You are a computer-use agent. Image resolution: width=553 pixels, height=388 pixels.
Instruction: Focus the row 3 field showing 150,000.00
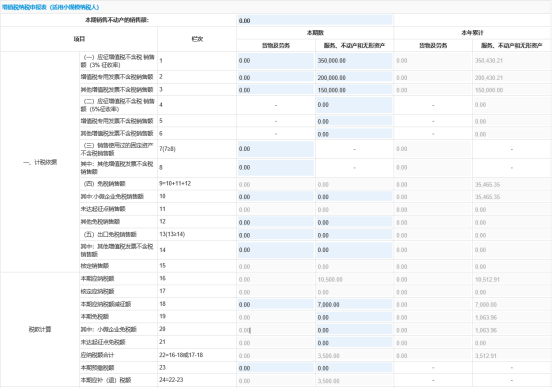point(354,90)
